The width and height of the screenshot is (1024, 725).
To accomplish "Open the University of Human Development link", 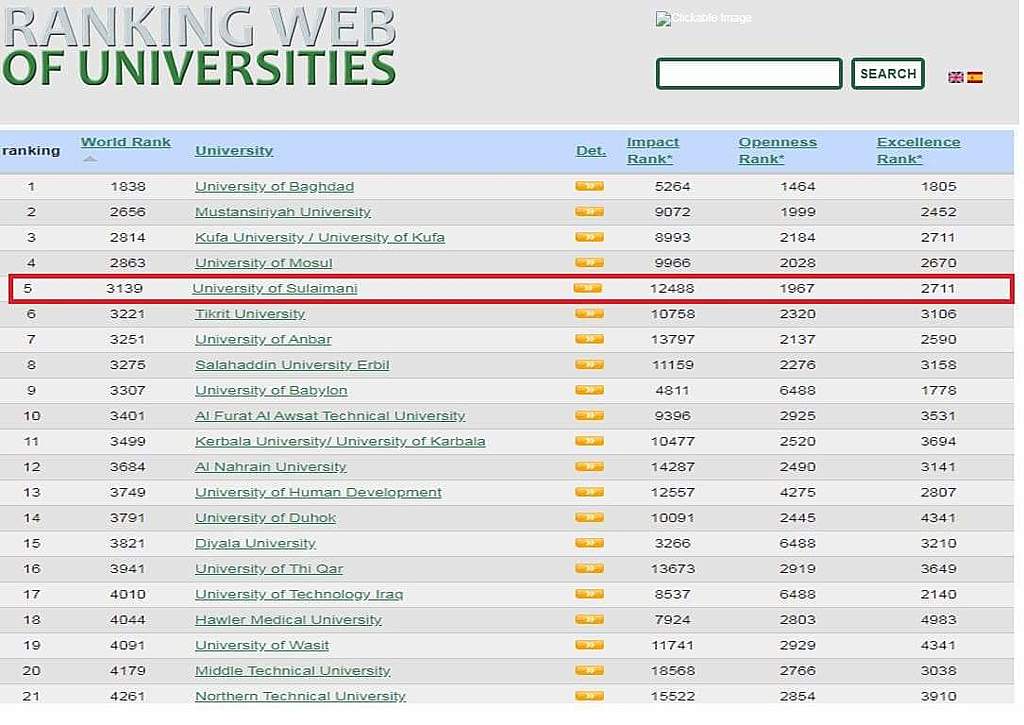I will [318, 492].
